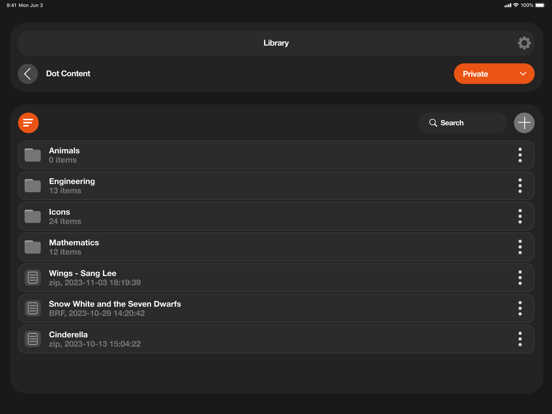Open more options for Icons folder
Viewport: 552px width, 414px height.
[x=520, y=217]
